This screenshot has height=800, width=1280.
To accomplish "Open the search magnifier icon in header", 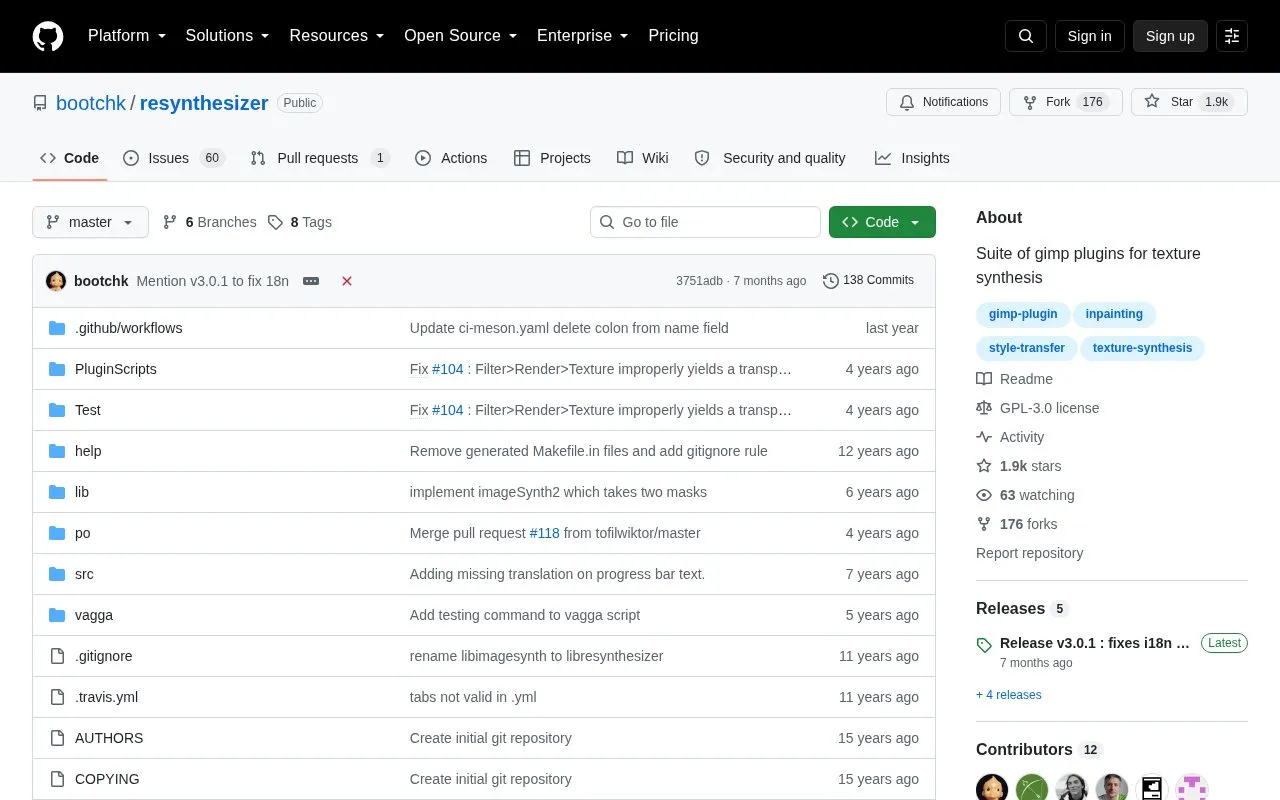I will click(1026, 36).
